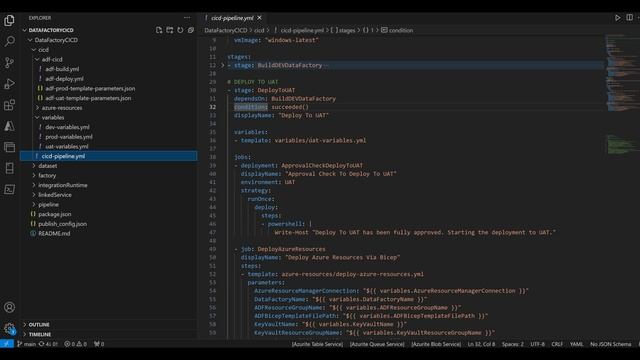Viewport: 640px width, 360px height.
Task: Unfold the BuildDEVDataFactory stage at line 12
Action: point(222,65)
